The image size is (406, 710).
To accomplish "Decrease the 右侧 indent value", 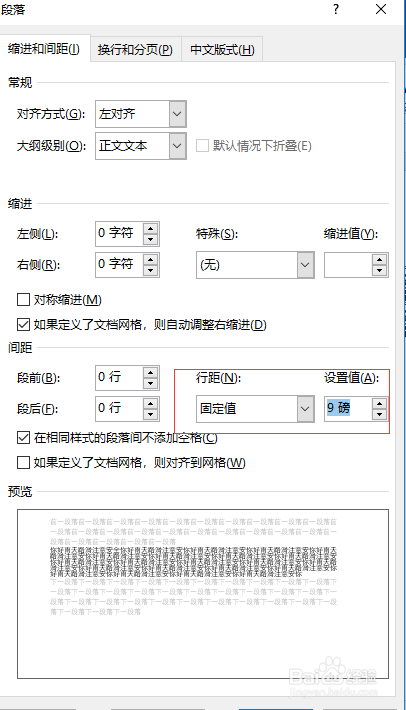I will [151, 271].
